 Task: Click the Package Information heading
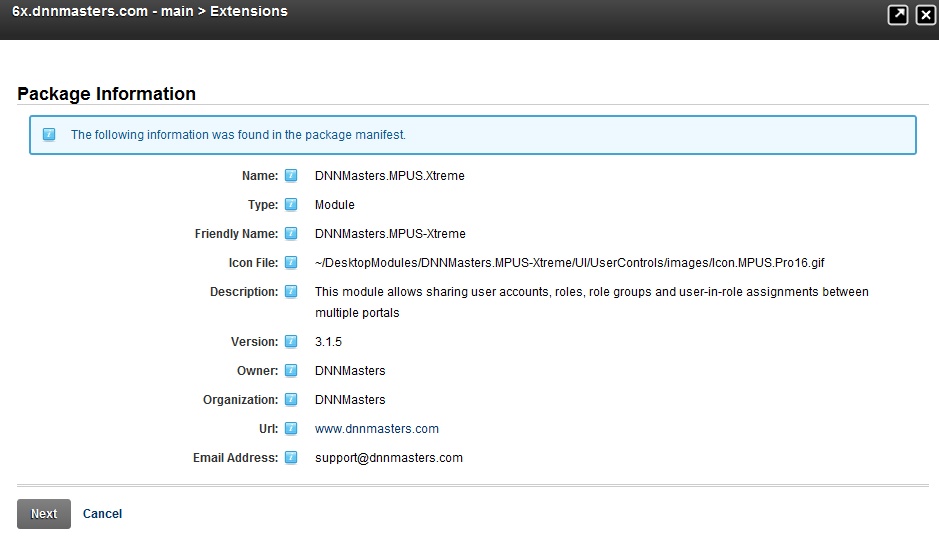point(107,93)
